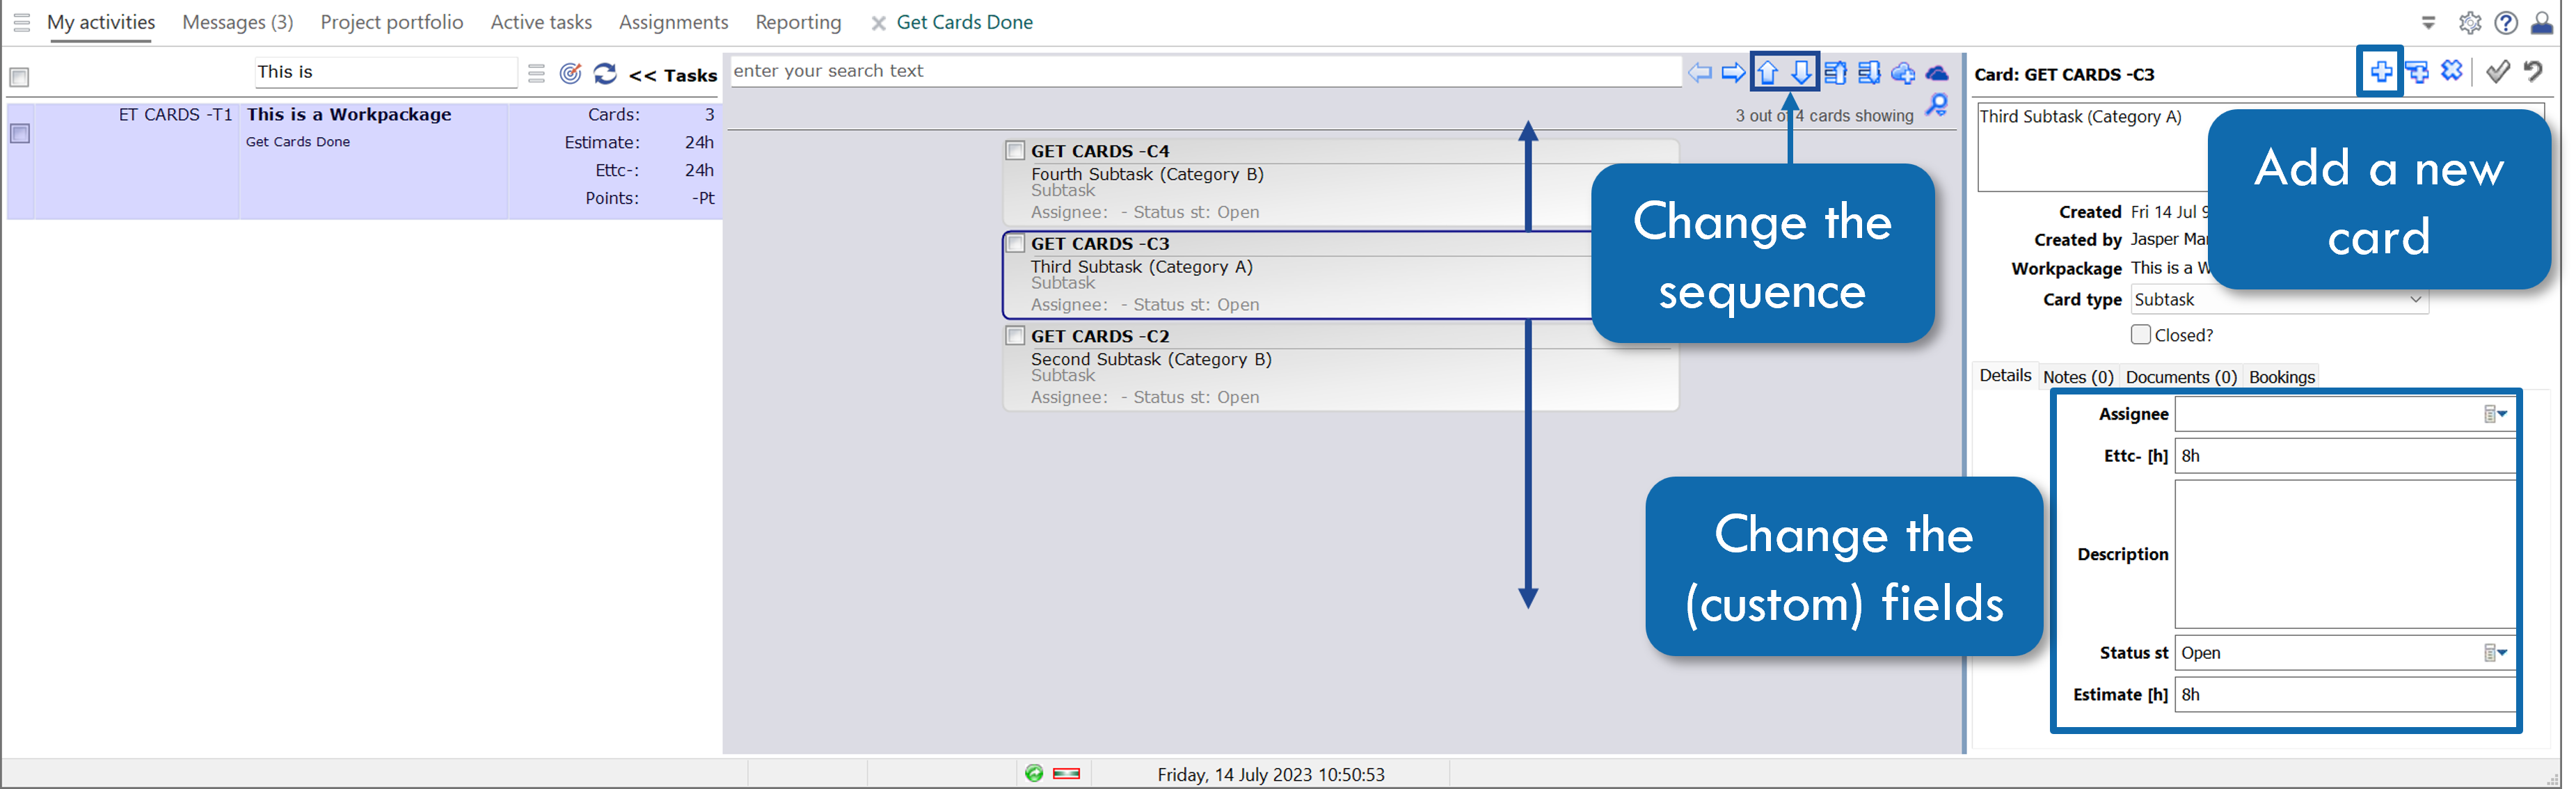Screen dimensions: 2576x789
Task: Tick the Closed? checkbox
Action: [x=2140, y=334]
